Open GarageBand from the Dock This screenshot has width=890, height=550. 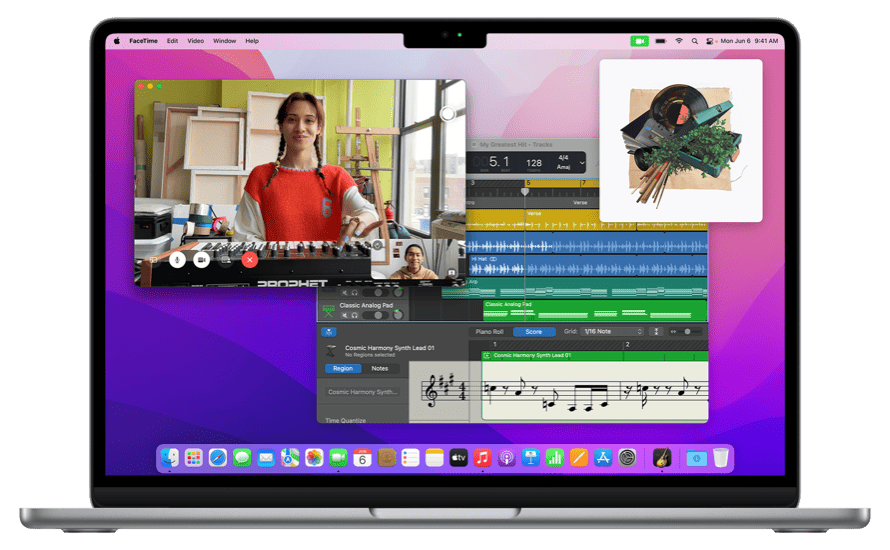pyautogui.click(x=662, y=457)
